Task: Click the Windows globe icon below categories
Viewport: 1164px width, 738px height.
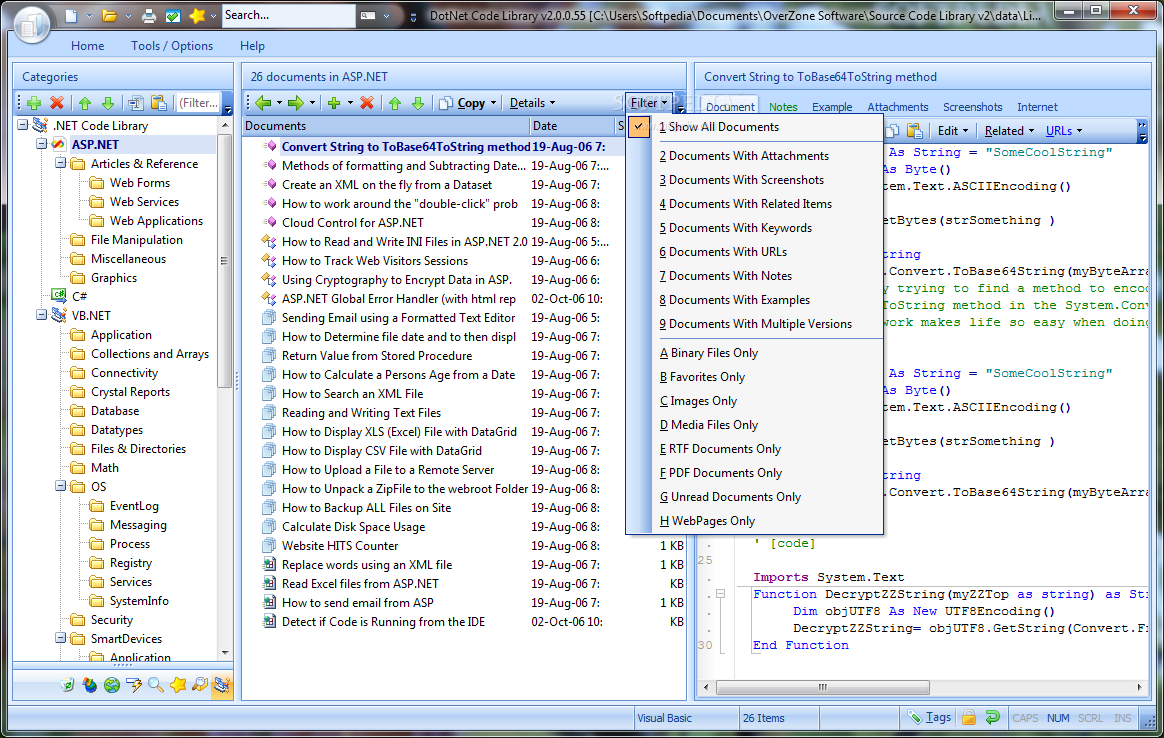Action: pos(90,685)
